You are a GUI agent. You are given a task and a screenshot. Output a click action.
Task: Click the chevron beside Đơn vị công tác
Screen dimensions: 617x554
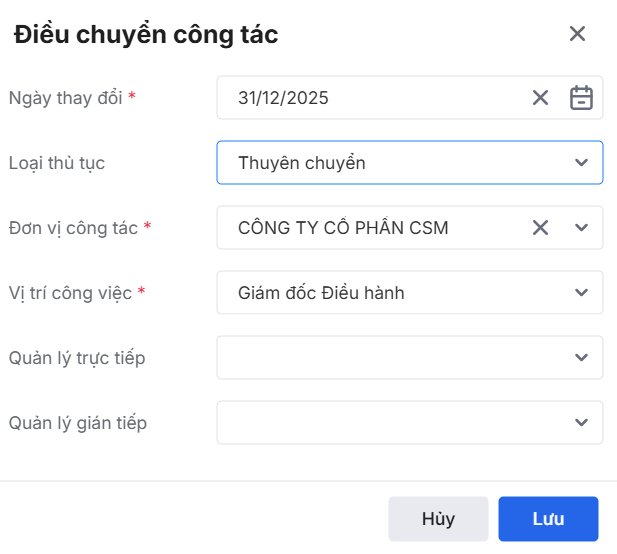pyautogui.click(x=582, y=228)
